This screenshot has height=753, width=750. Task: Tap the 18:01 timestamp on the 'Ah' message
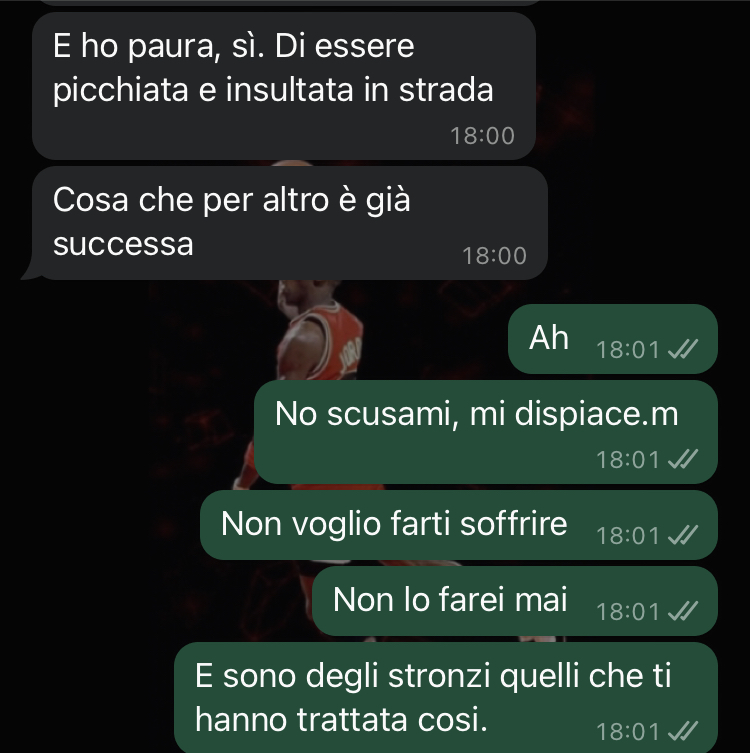click(628, 350)
